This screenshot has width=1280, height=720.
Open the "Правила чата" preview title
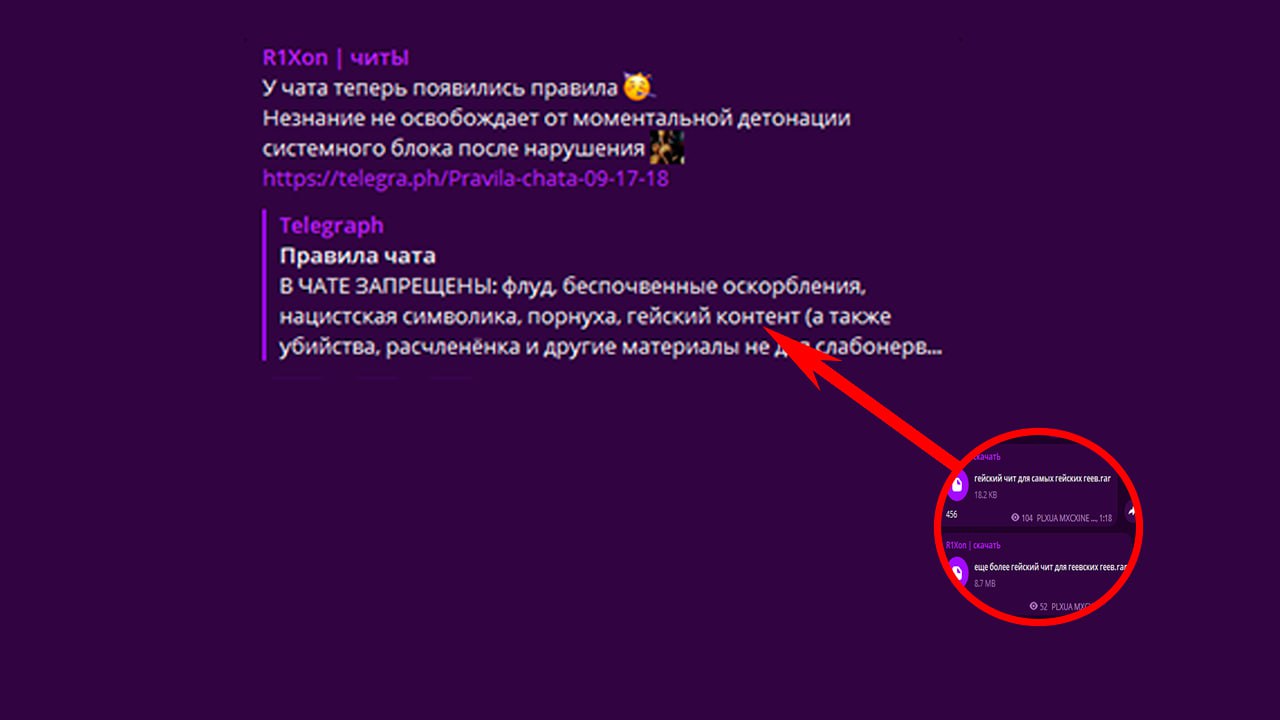[x=357, y=256]
